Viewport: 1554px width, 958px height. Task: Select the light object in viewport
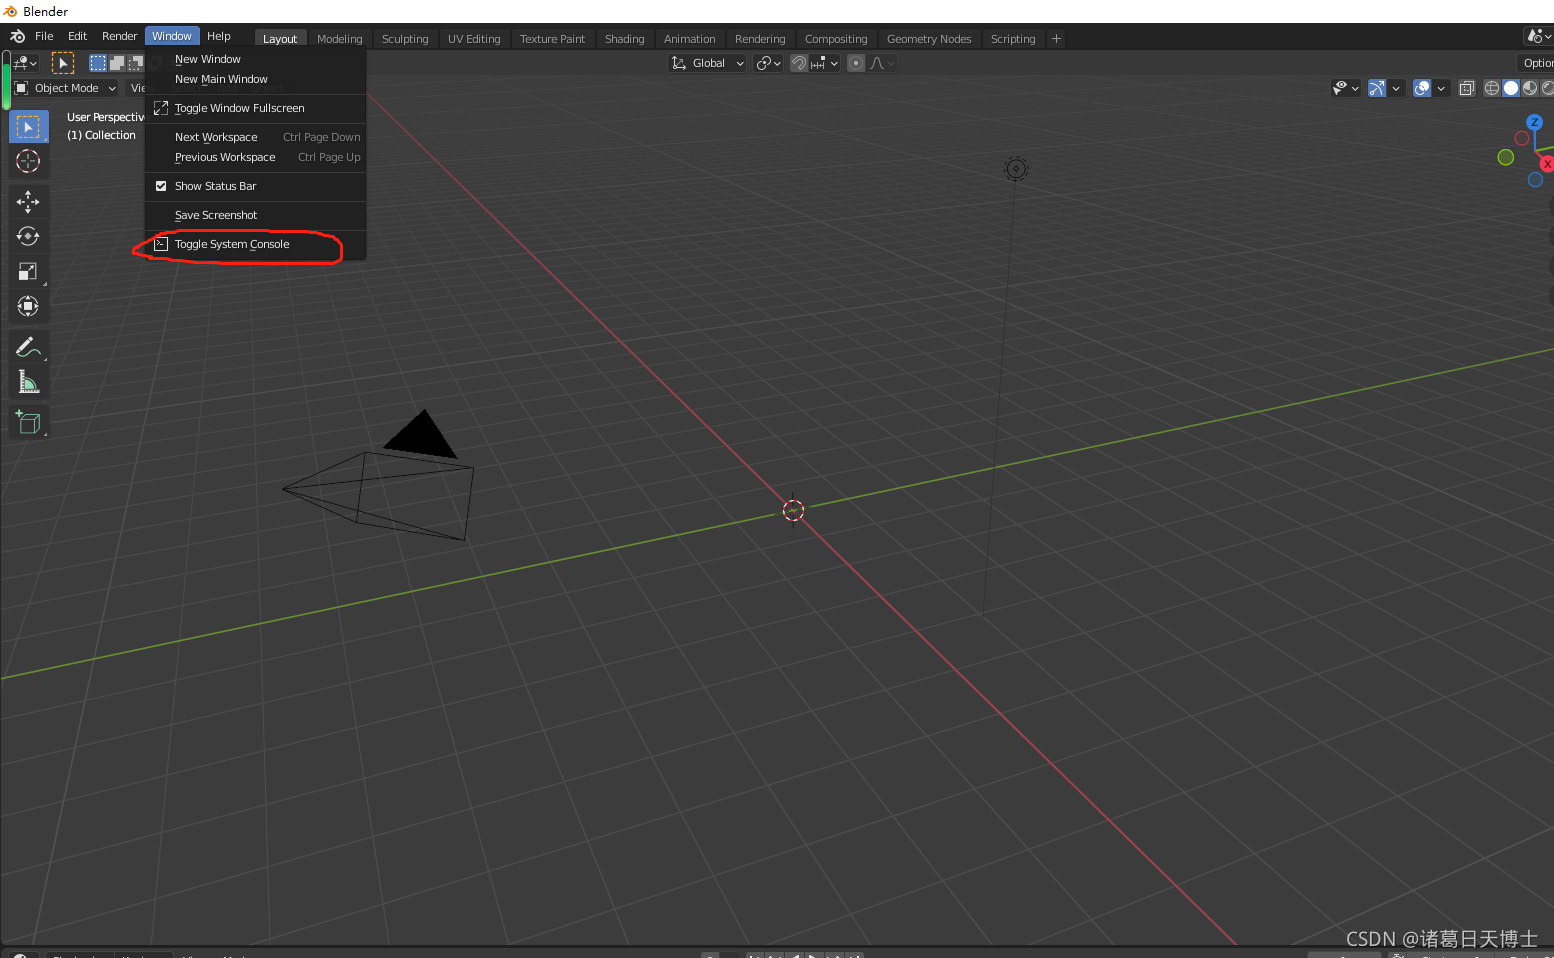tap(1016, 169)
